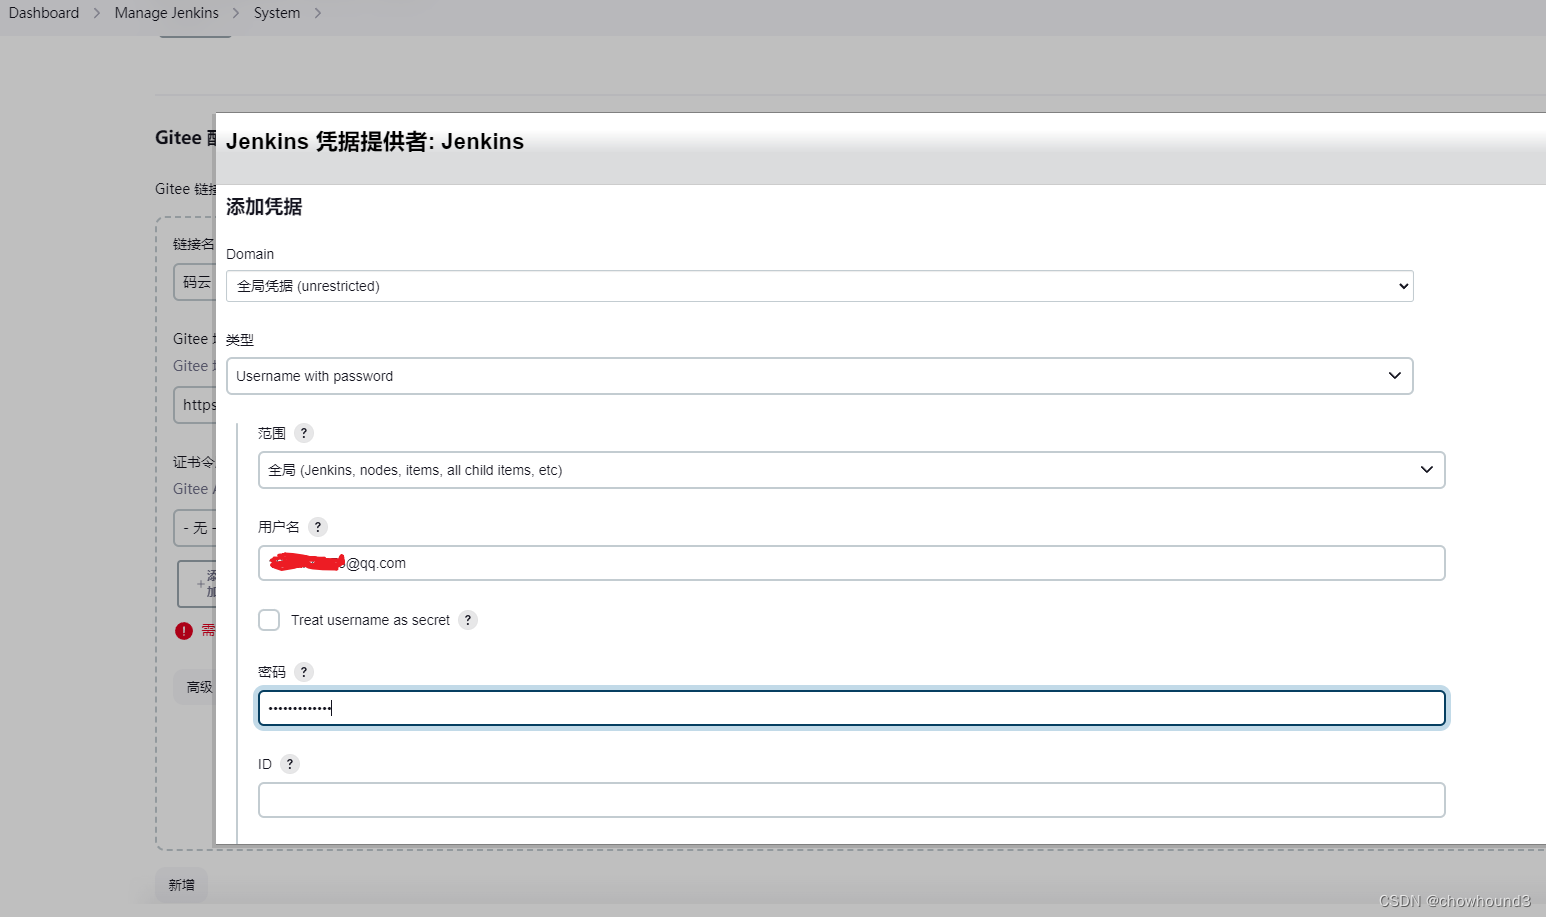The height and width of the screenshot is (917, 1546).
Task: Click 添加凭据 heading text
Action: click(x=264, y=207)
